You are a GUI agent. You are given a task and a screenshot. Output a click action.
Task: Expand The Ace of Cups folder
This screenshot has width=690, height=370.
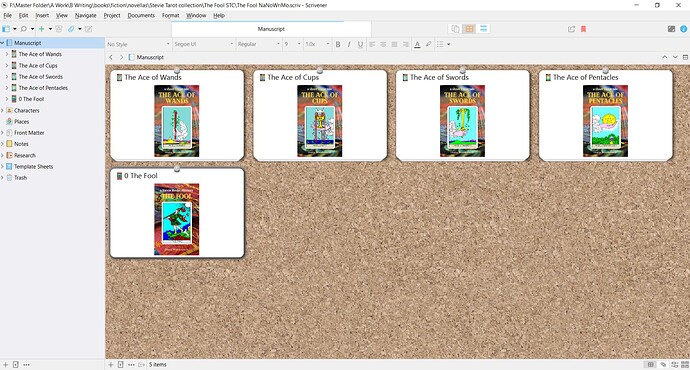[7, 66]
